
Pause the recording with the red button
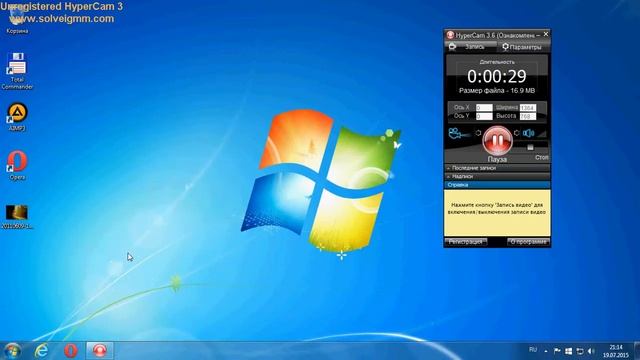[497, 141]
